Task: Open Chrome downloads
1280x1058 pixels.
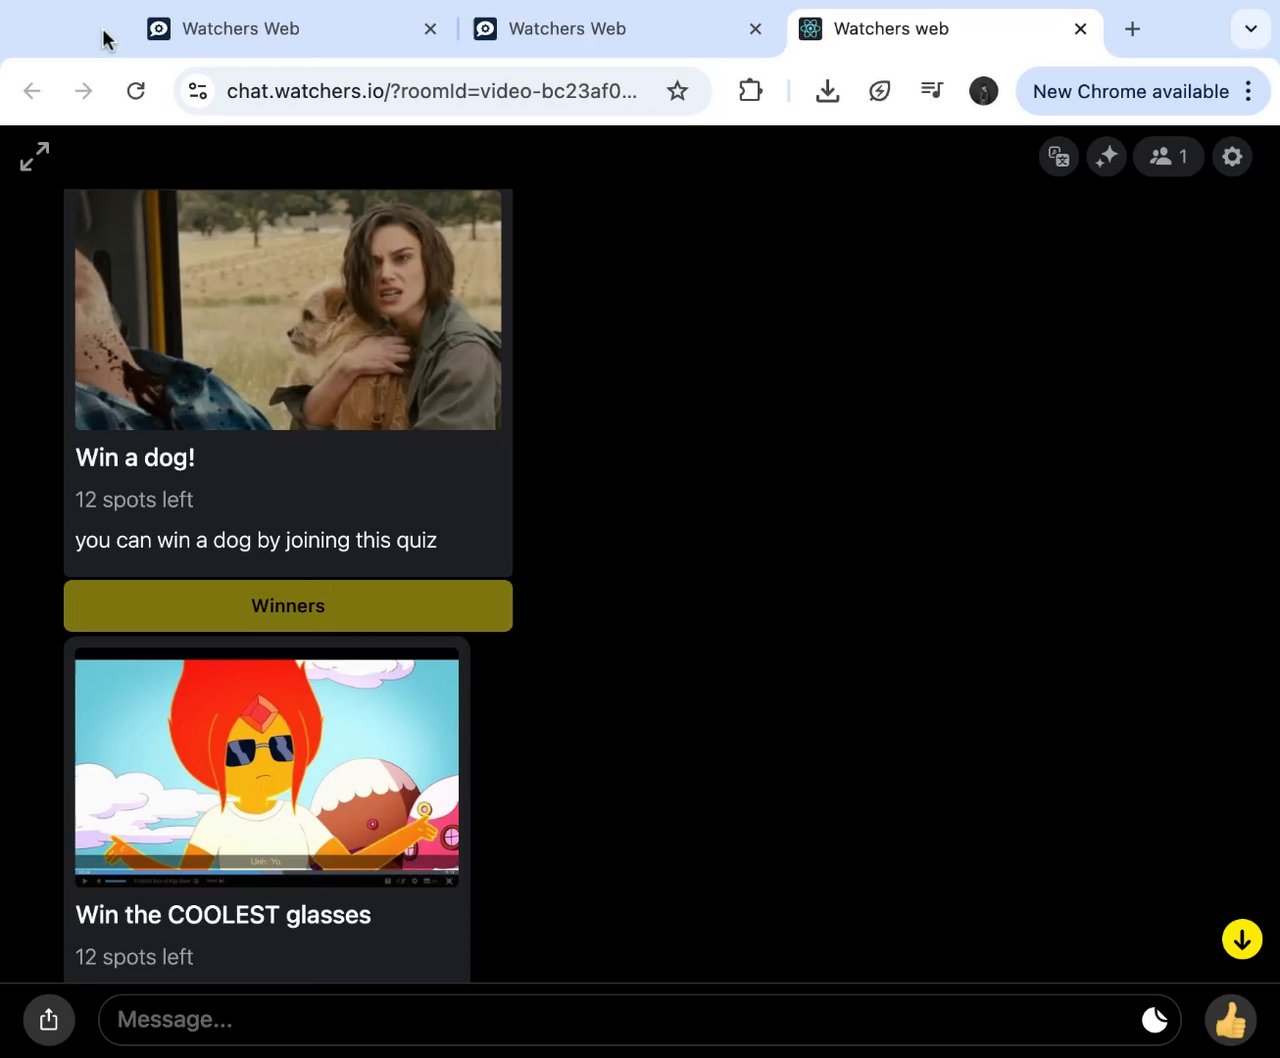Action: click(x=827, y=91)
